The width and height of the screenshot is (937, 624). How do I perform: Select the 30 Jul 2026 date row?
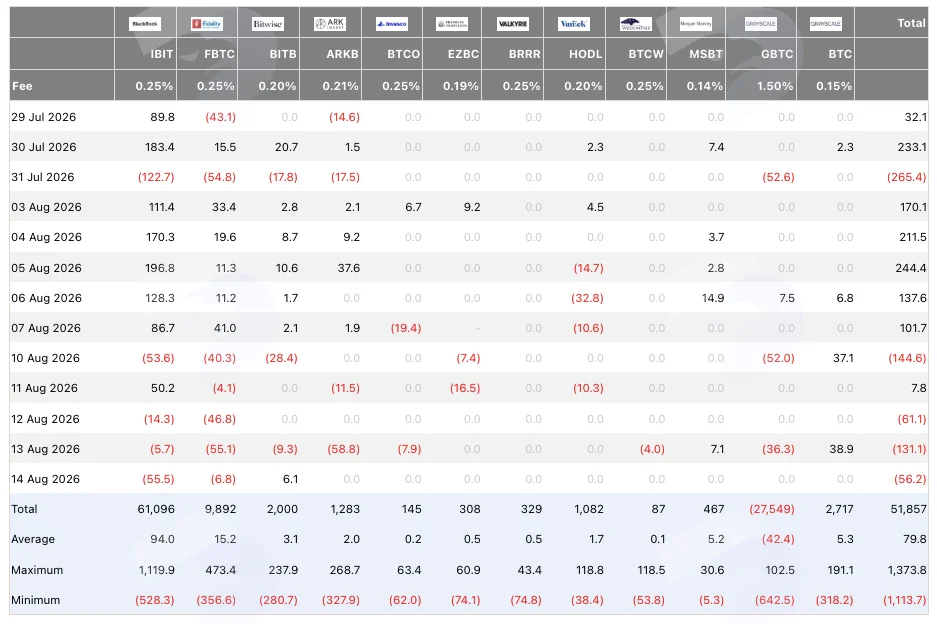(468, 147)
